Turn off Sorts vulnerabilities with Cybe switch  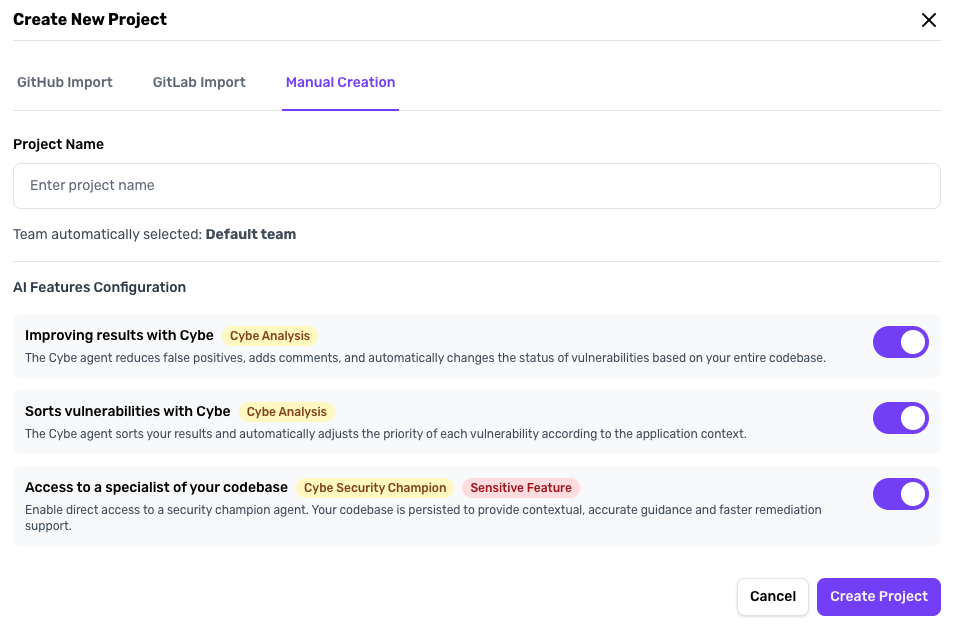coord(900,418)
